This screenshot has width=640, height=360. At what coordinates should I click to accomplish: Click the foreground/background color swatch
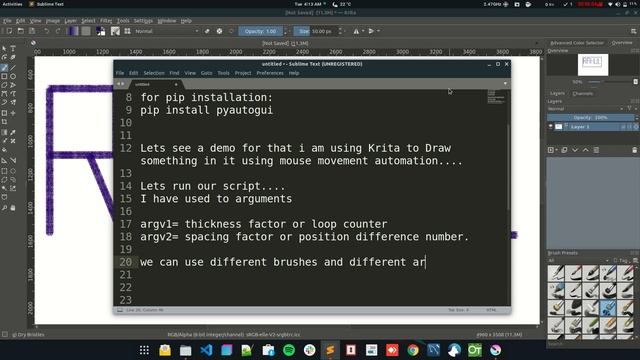(100, 31)
